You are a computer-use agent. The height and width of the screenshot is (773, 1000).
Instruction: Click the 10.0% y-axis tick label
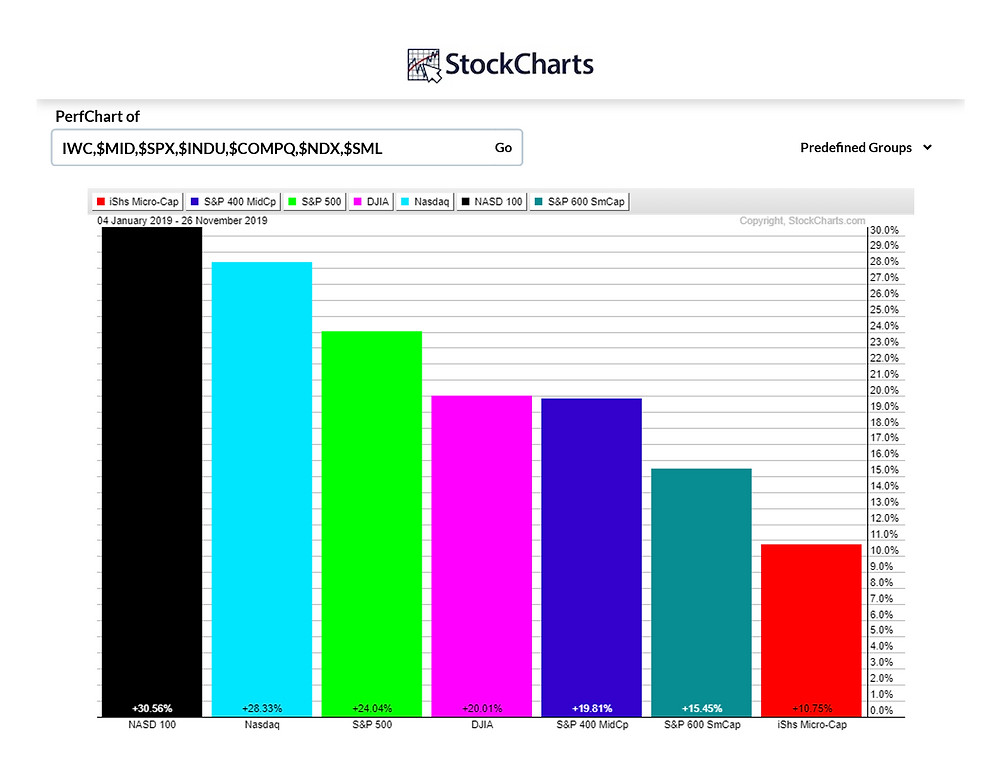885,550
